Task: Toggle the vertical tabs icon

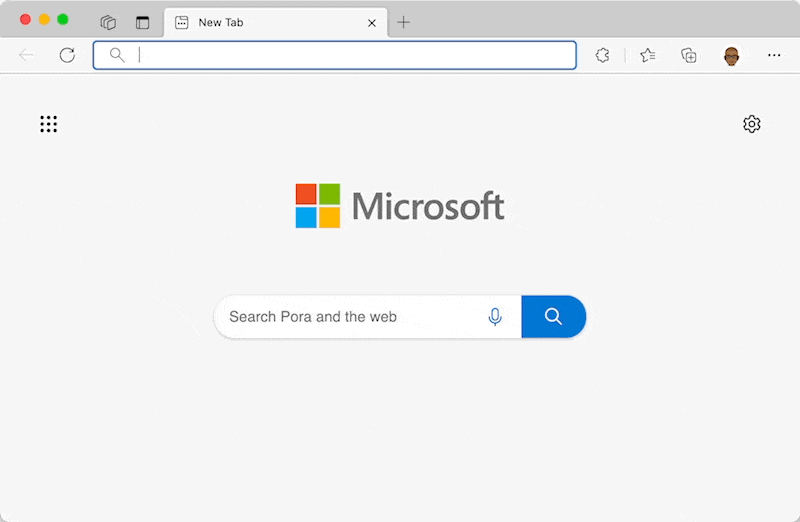Action: pos(142,22)
